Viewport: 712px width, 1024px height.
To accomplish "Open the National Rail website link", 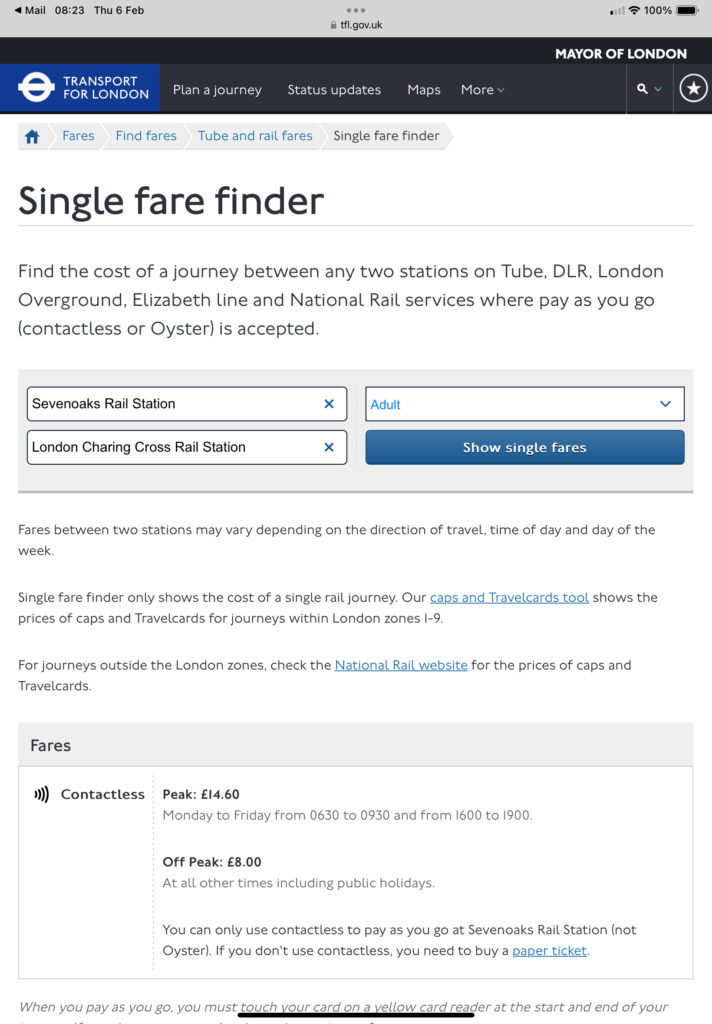I will coord(401,665).
